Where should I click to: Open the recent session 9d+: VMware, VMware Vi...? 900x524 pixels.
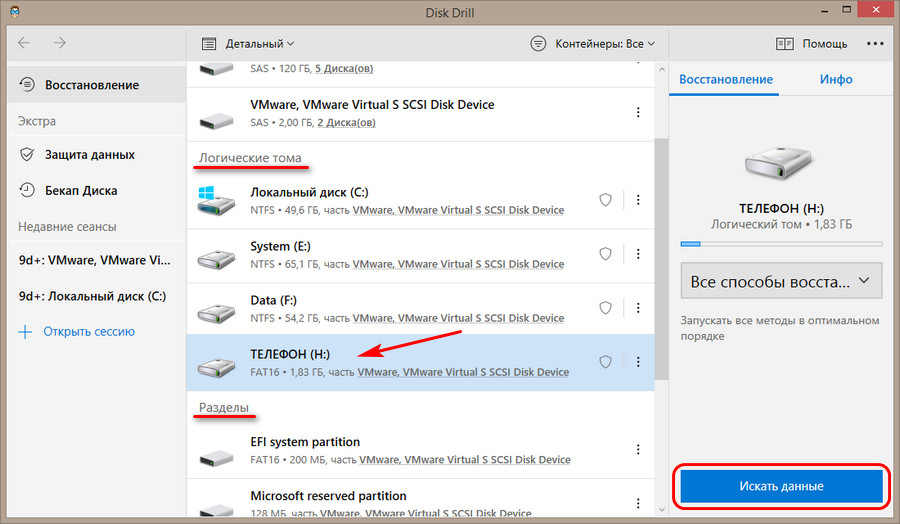pos(95,261)
